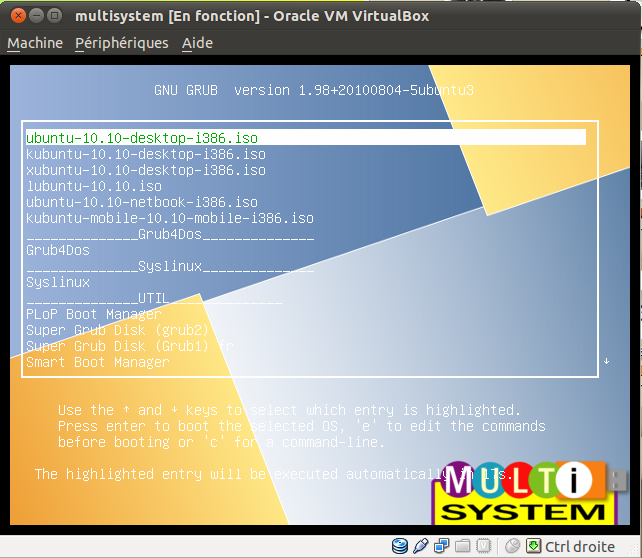The height and width of the screenshot is (558, 642).
Task: Open the Machine menu
Action: 35,43
